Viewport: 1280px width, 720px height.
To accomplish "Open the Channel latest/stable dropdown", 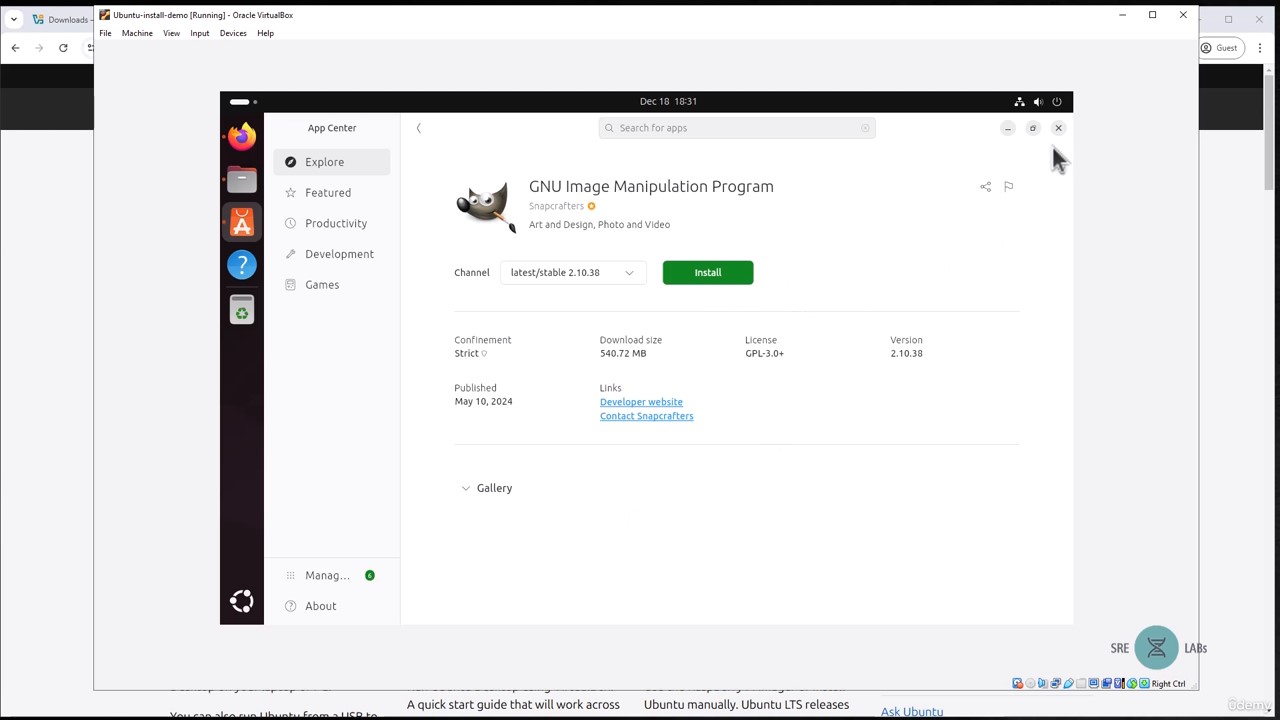I will coord(573,273).
